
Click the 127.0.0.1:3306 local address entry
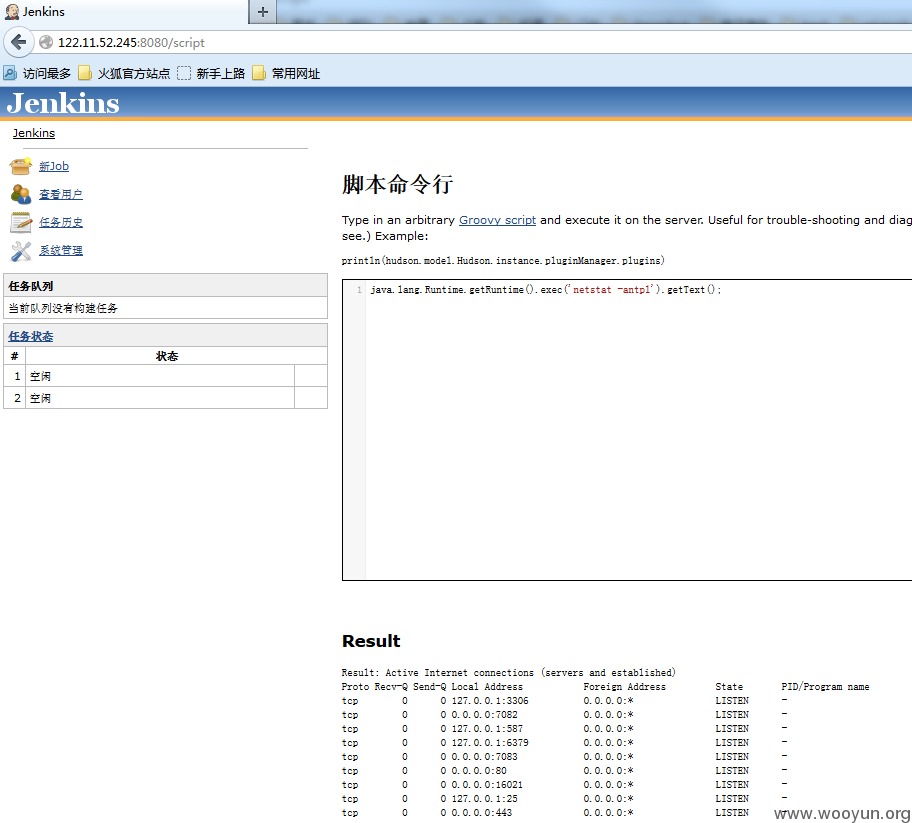(490, 701)
